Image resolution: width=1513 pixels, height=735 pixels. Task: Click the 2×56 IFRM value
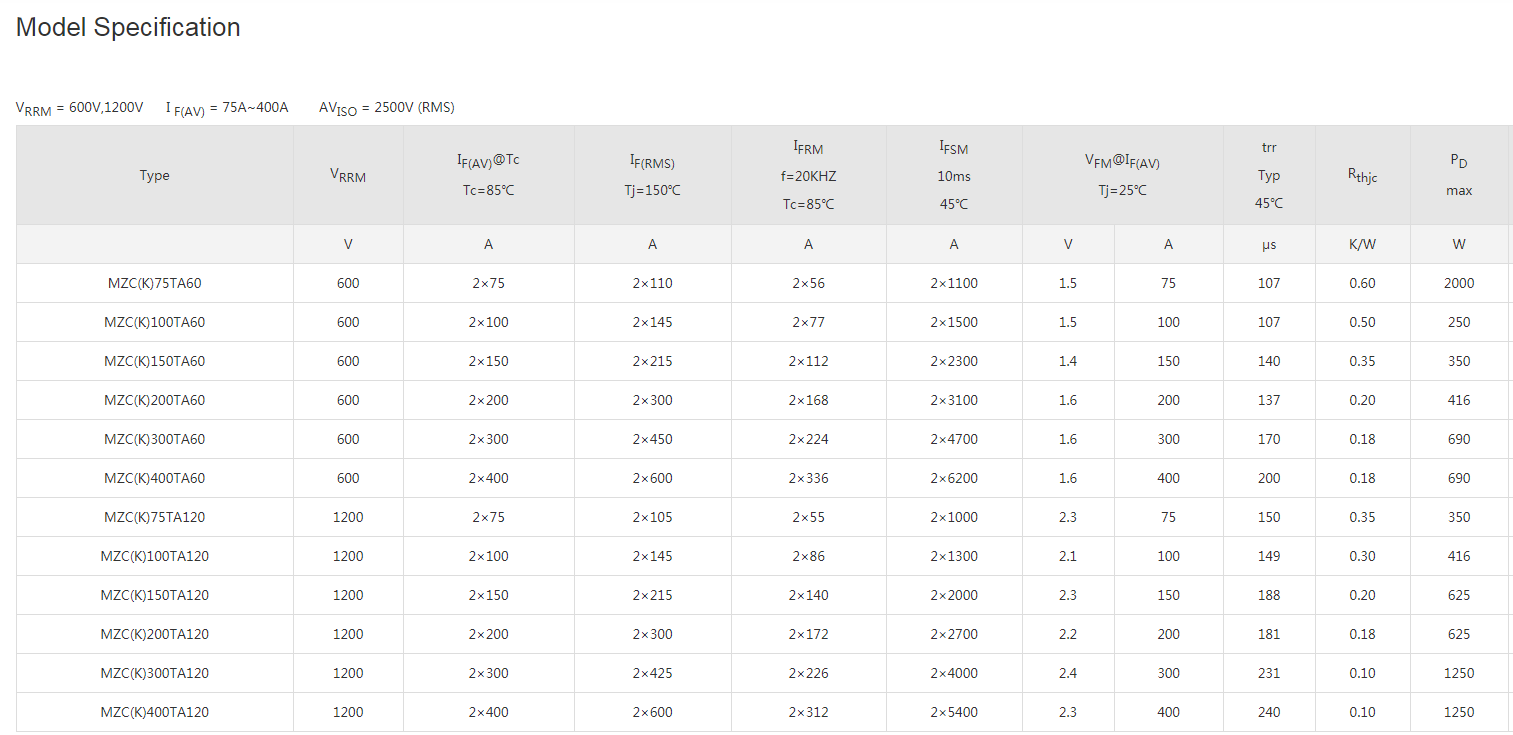pyautogui.click(x=808, y=283)
